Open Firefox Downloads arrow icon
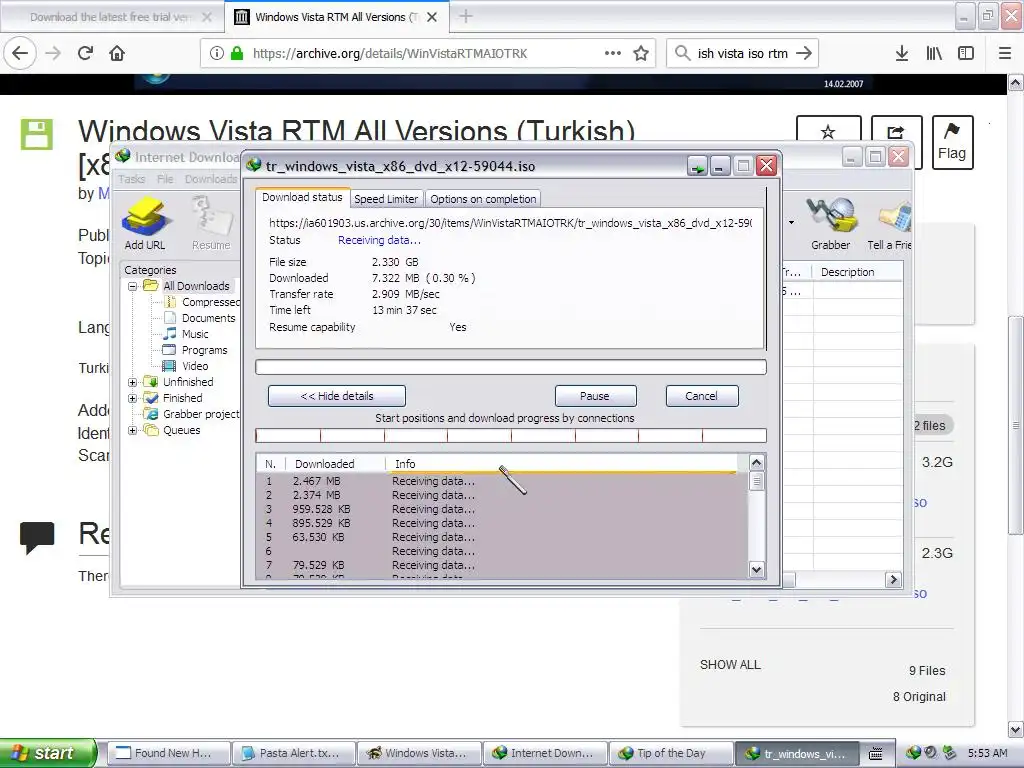Screen dimensions: 1024x768 902,53
